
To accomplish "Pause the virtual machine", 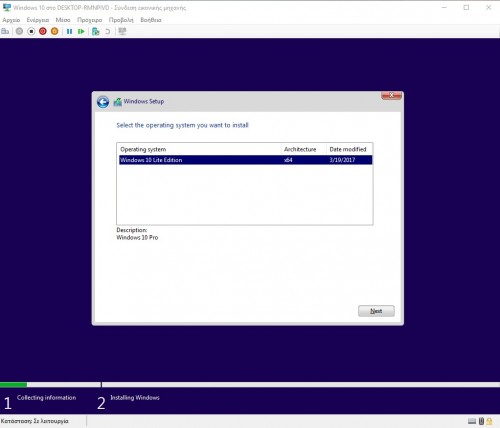I will 69,31.
